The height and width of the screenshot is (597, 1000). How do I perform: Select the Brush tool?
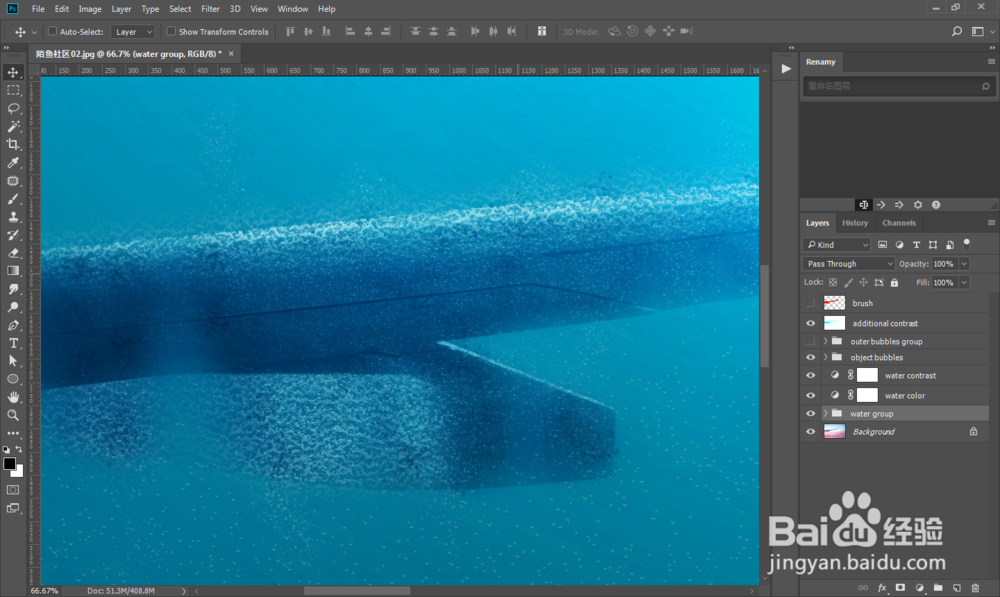click(13, 199)
